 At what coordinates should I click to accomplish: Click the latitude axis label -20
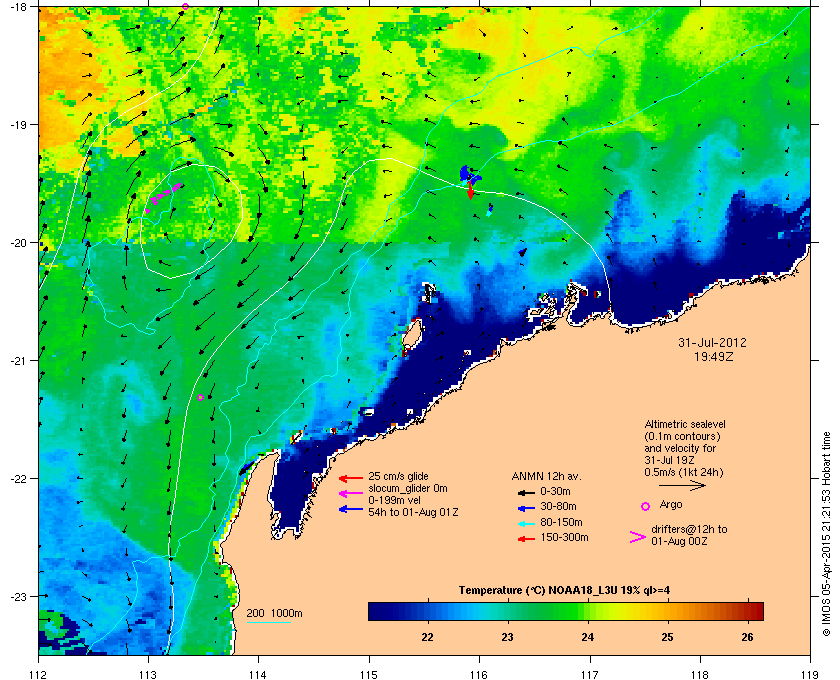18,242
